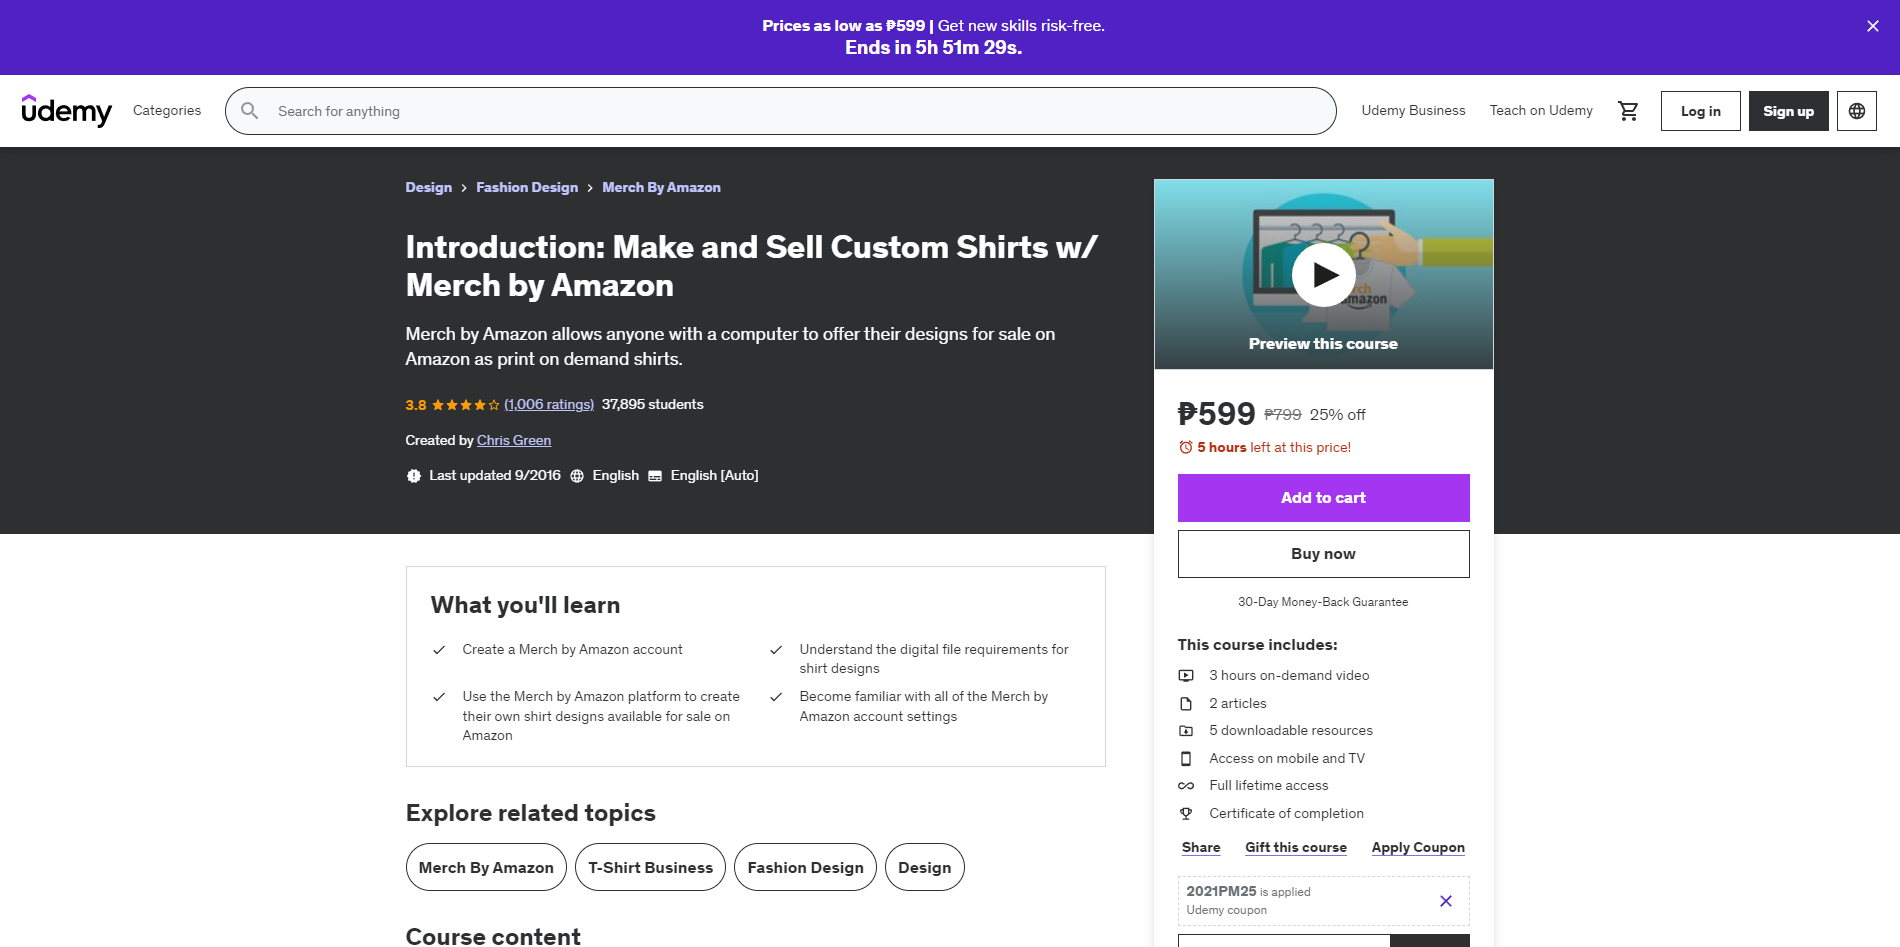Image resolution: width=1900 pixels, height=947 pixels.
Task: Click the globe icon next to English
Action: [577, 476]
